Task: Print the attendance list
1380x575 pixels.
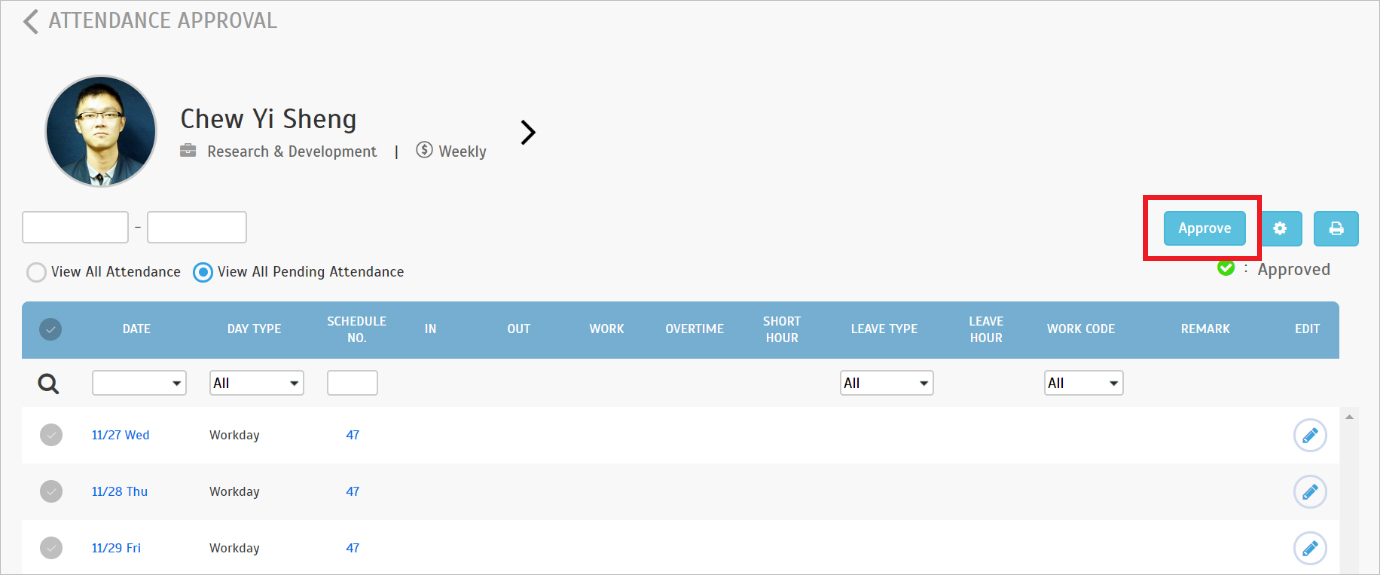Action: 1336,228
